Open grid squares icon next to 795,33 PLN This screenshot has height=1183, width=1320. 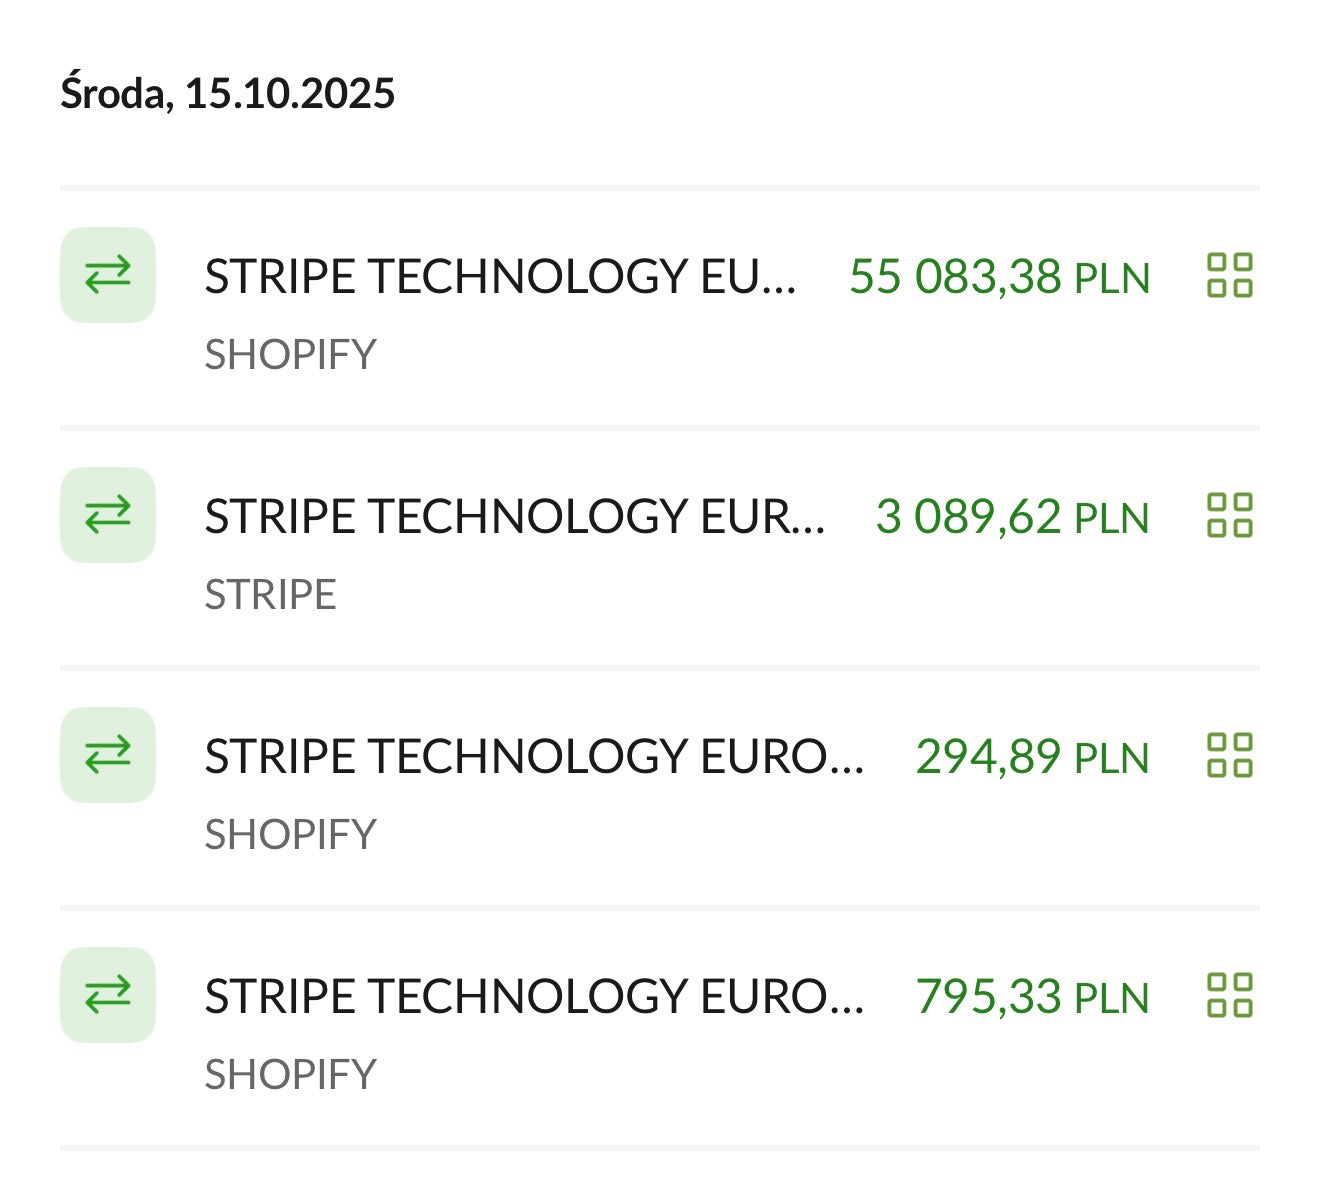tap(1229, 996)
